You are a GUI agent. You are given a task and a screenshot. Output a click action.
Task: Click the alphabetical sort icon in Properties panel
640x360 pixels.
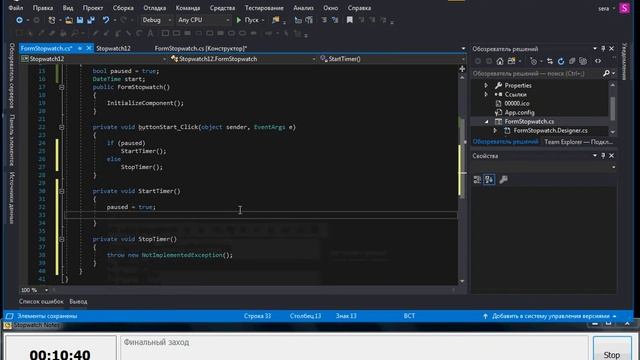(x=489, y=180)
